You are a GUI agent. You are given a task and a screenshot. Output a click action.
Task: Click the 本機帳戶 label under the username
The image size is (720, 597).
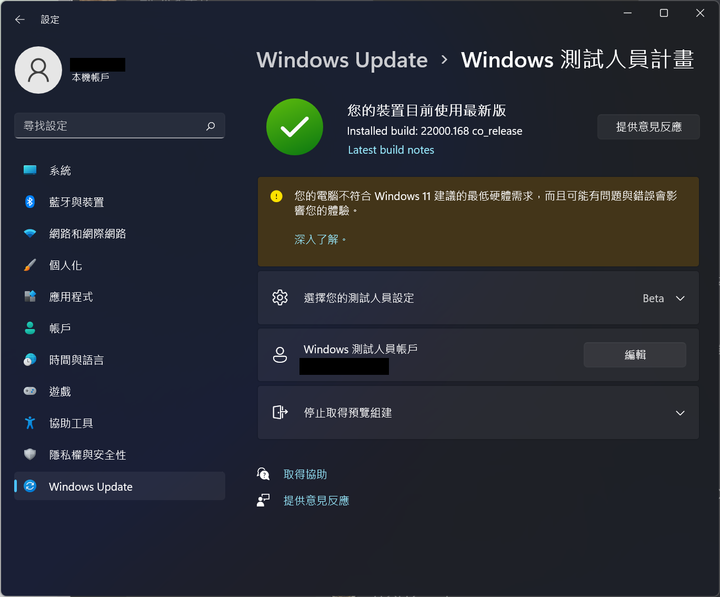coord(90,77)
